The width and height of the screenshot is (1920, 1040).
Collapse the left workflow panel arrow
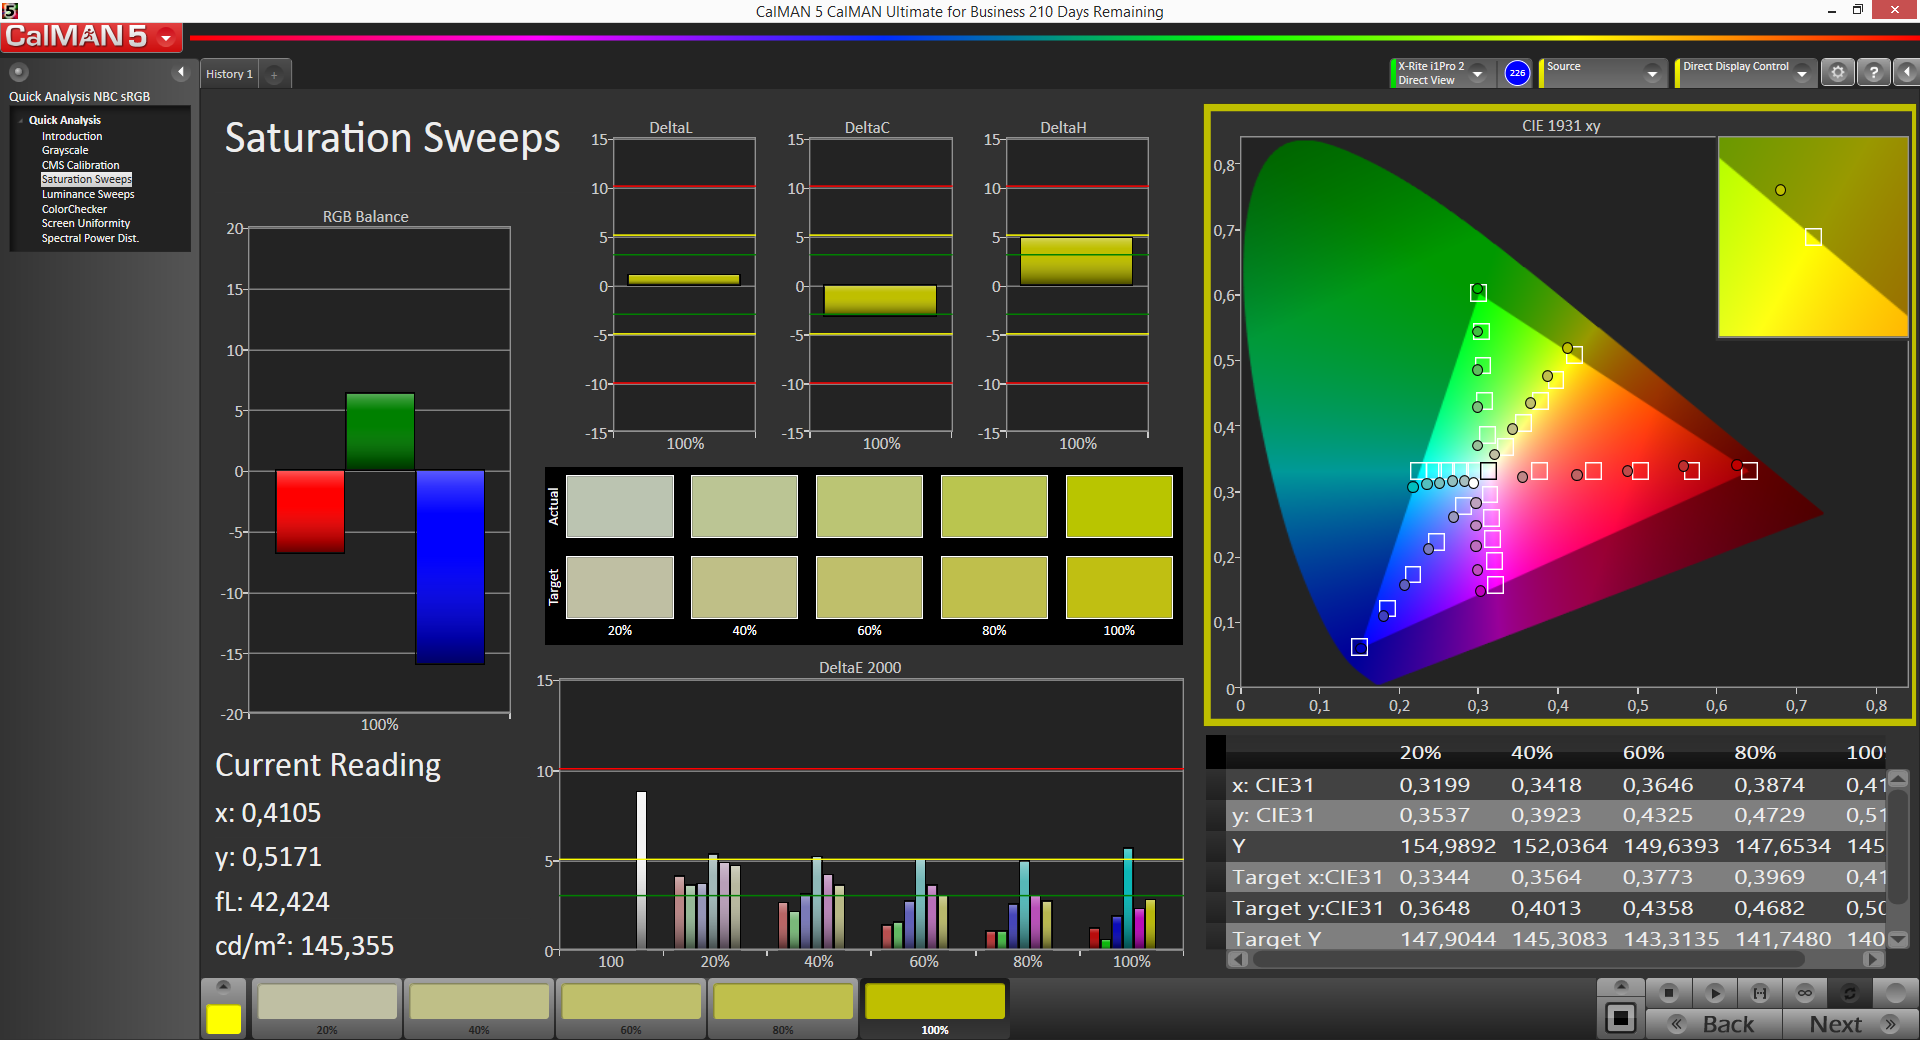181,72
